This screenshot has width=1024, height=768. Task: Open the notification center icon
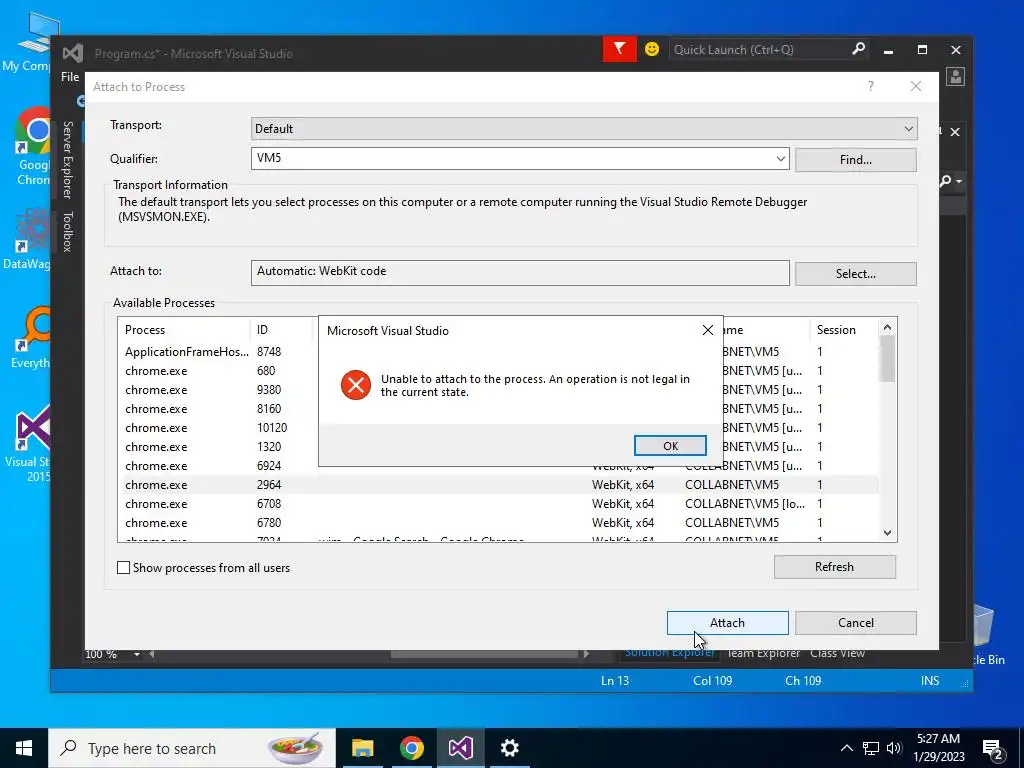[x=993, y=749]
